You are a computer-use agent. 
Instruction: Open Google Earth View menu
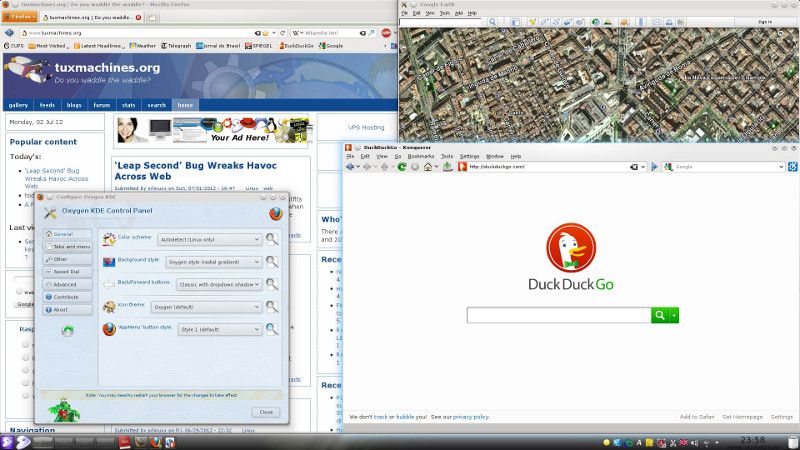click(430, 13)
